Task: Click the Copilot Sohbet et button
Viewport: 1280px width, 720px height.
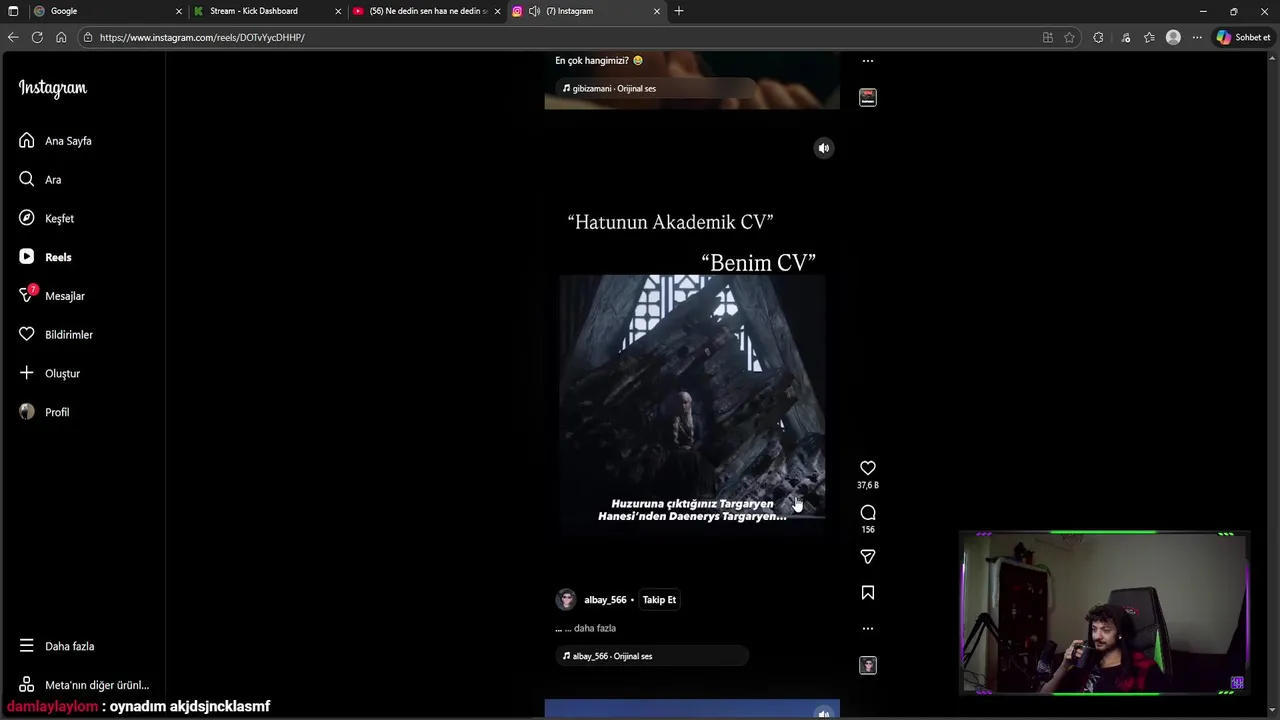Action: pos(1243,37)
